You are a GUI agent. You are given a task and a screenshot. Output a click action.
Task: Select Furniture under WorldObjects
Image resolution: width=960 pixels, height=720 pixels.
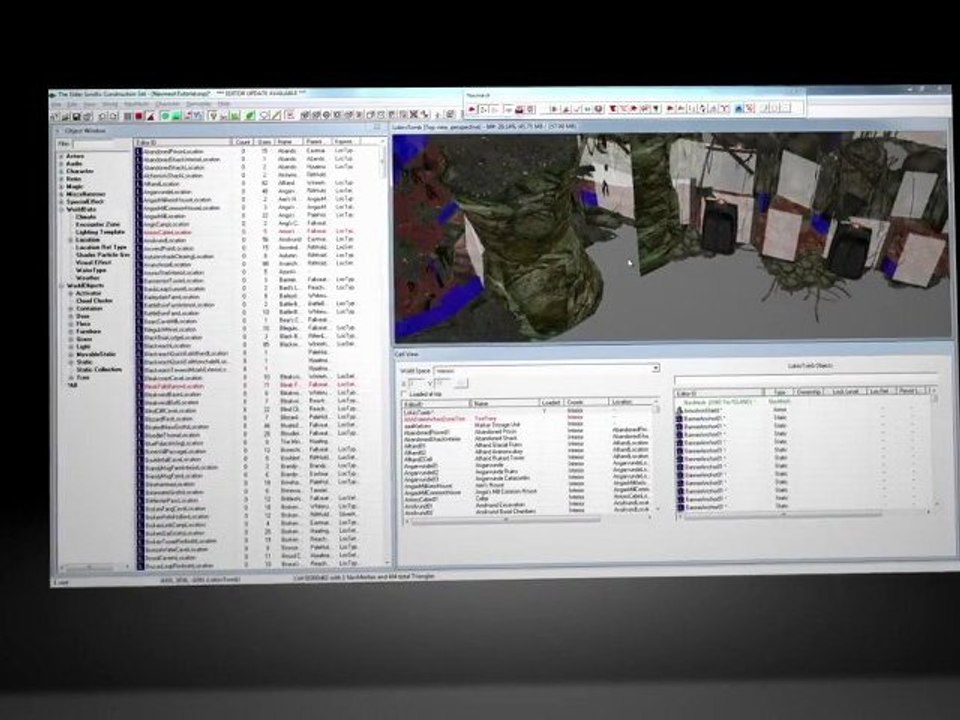(89, 331)
